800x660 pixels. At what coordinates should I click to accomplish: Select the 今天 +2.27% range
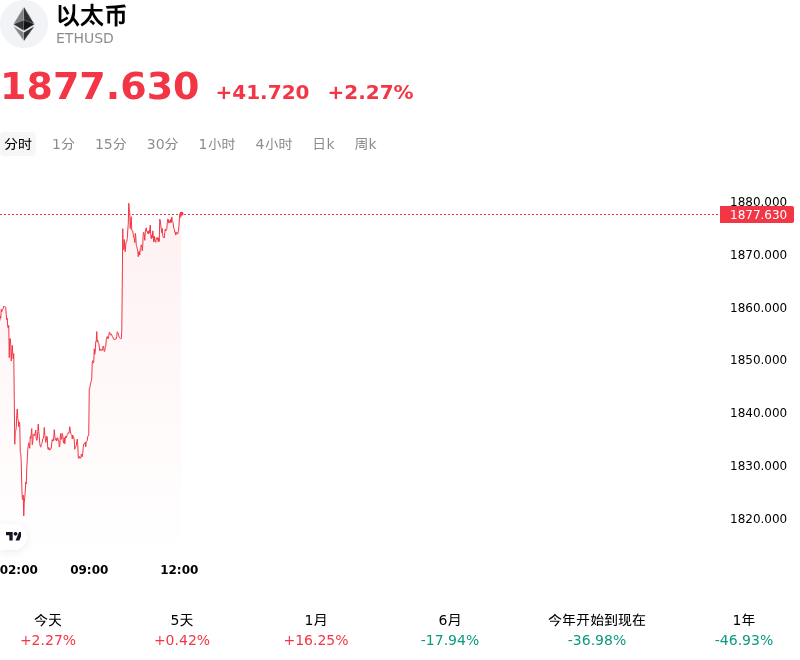48,630
